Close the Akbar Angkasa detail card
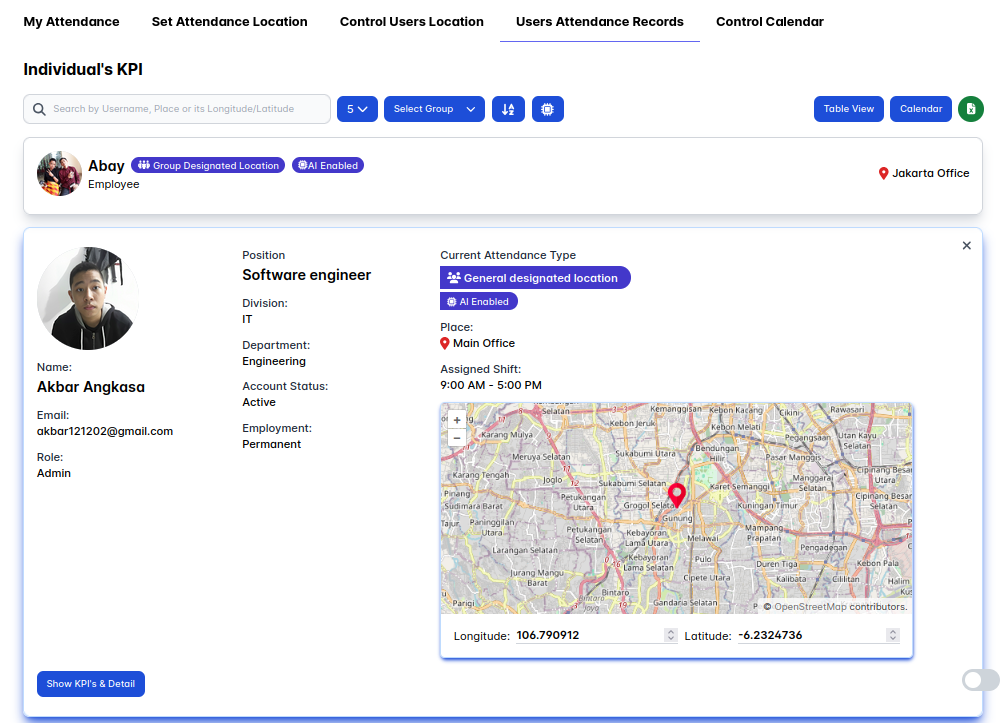The image size is (1007, 723). point(966,246)
